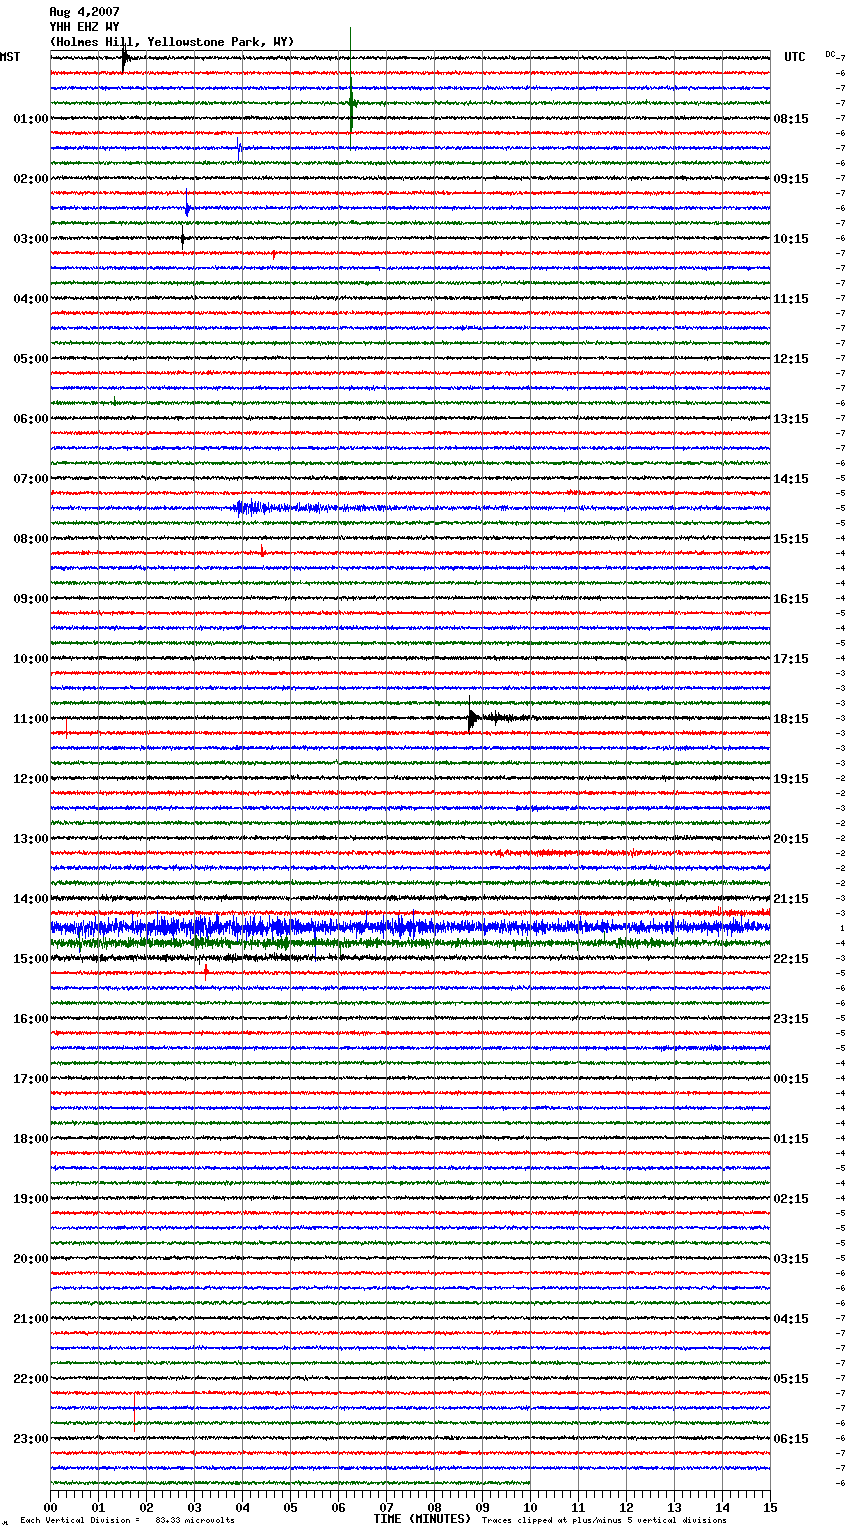850x1534 pixels.
Task: Click the black spike on the first trace
Action: pyautogui.click(x=125, y=58)
